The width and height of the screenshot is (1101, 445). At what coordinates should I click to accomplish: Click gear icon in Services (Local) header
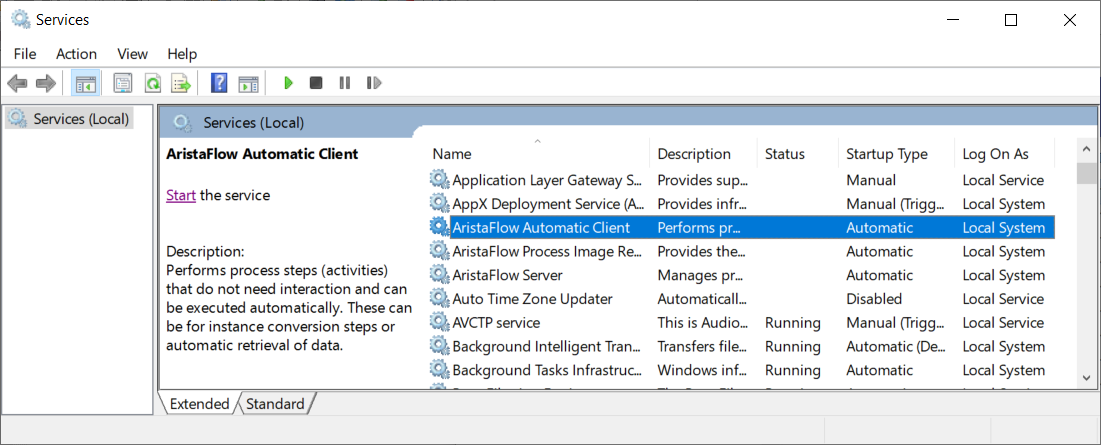click(183, 124)
